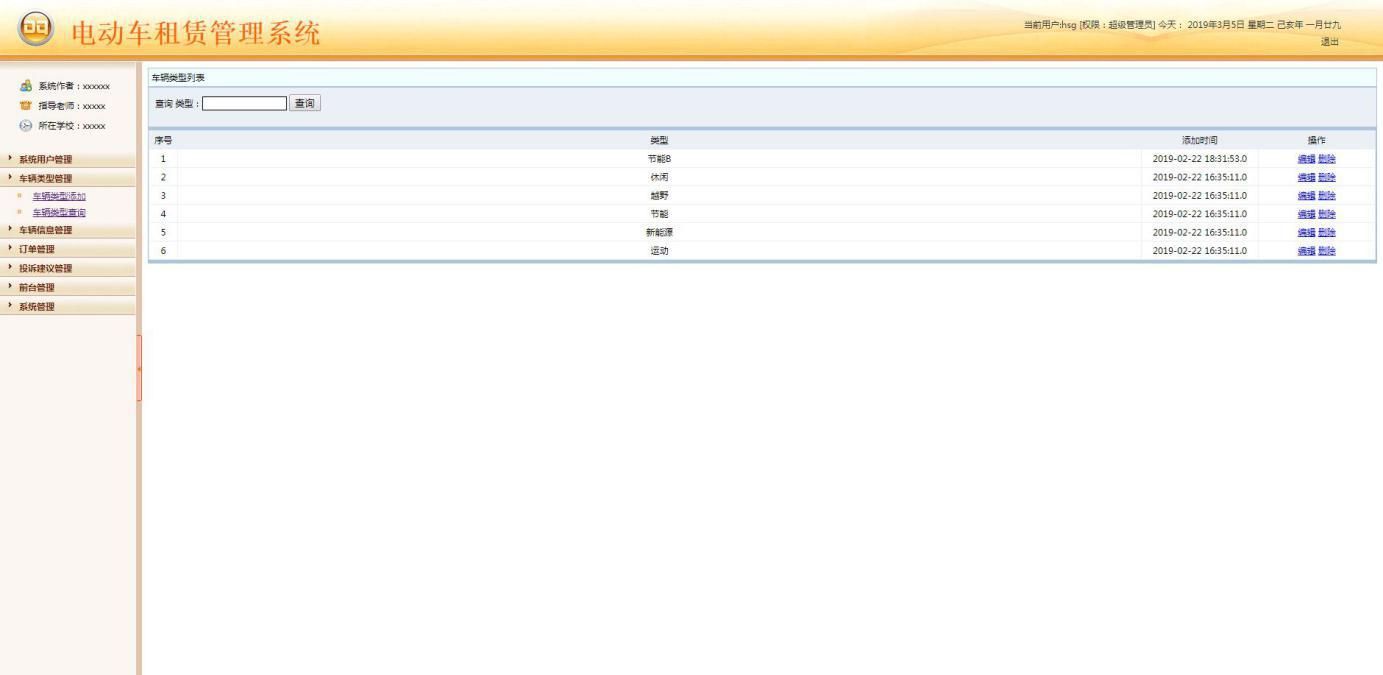Screen dimensions: 1383x675
Task: Click the 系统作者 people icon
Action: pos(27,87)
